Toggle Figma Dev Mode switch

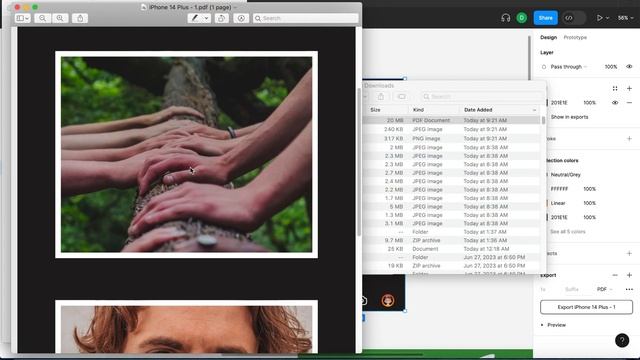574,18
